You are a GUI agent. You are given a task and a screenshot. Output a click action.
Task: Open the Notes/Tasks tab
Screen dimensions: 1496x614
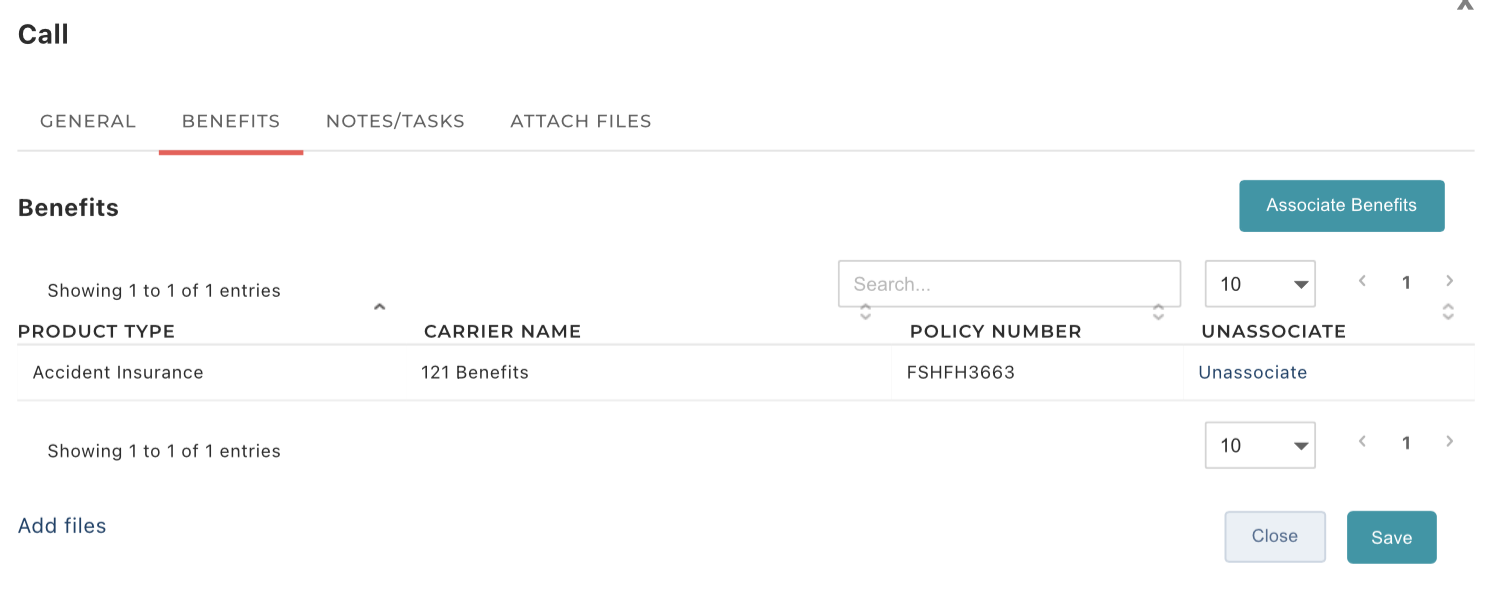tap(395, 121)
